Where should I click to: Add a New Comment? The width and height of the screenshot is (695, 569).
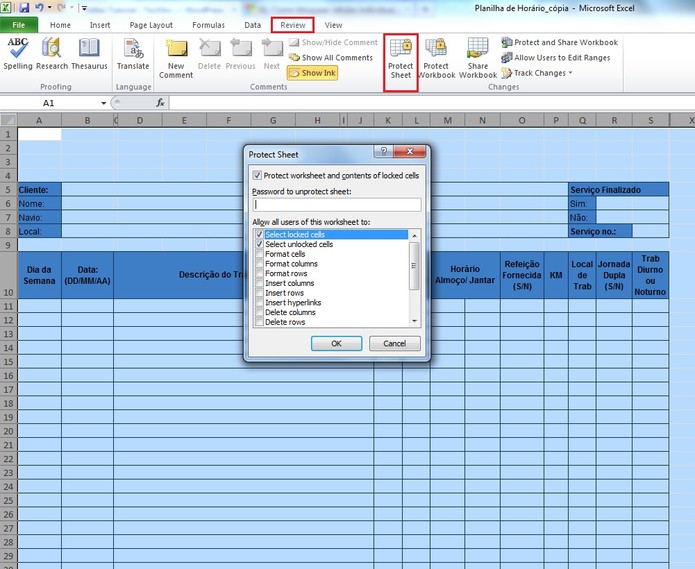coord(176,58)
